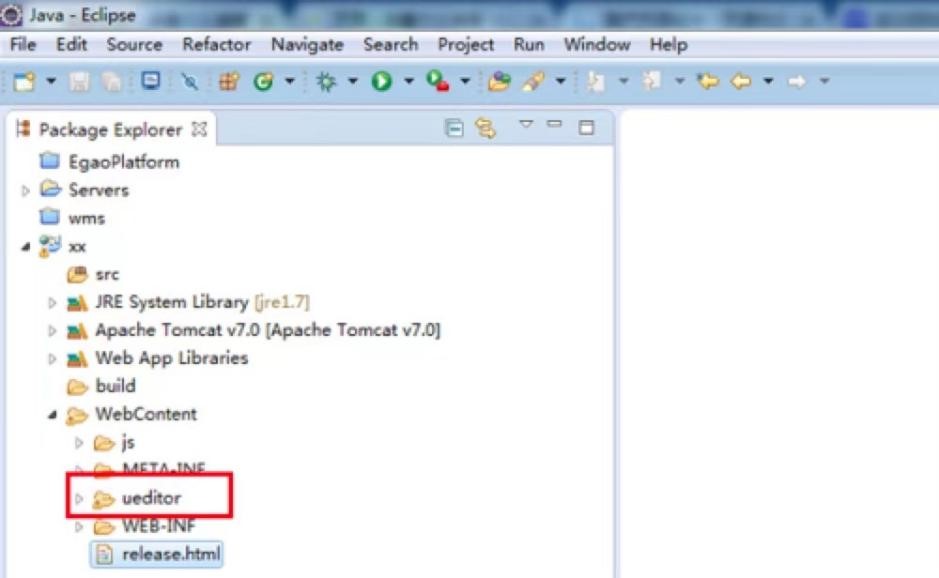The height and width of the screenshot is (578, 939).
Task: Click the Save All toolbar icon
Action: [x=111, y=81]
